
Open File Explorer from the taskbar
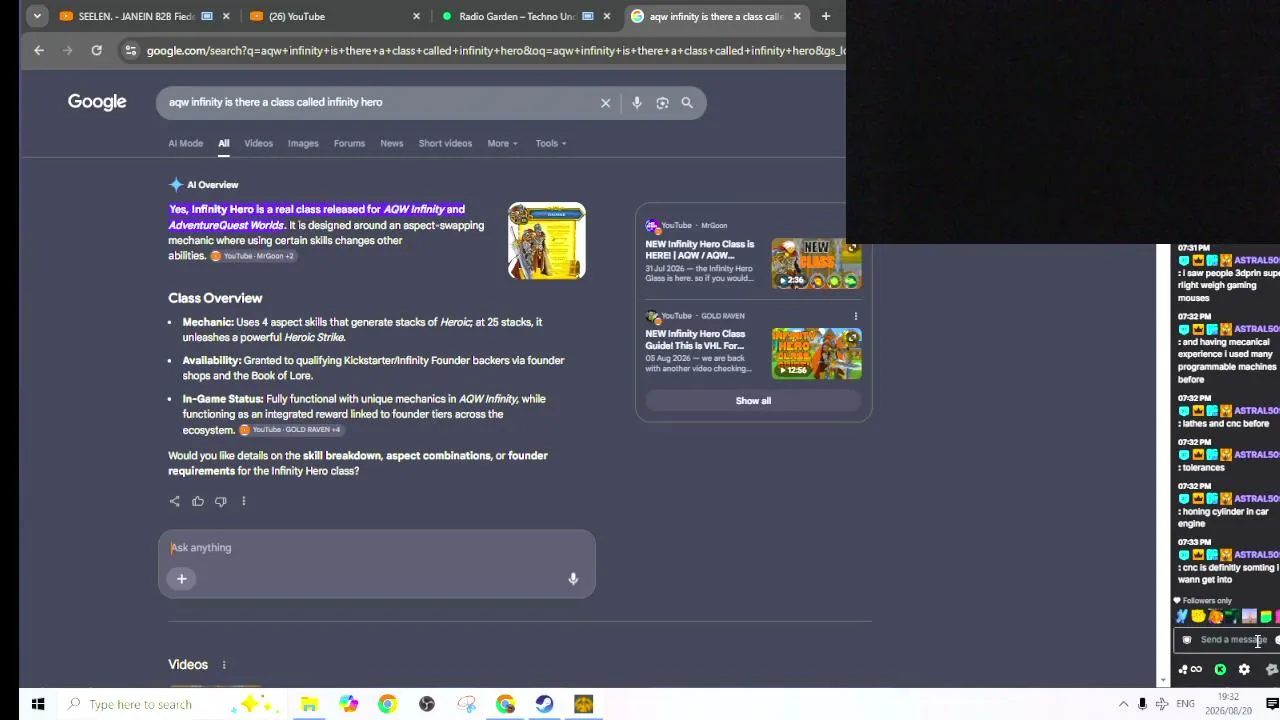[x=309, y=704]
